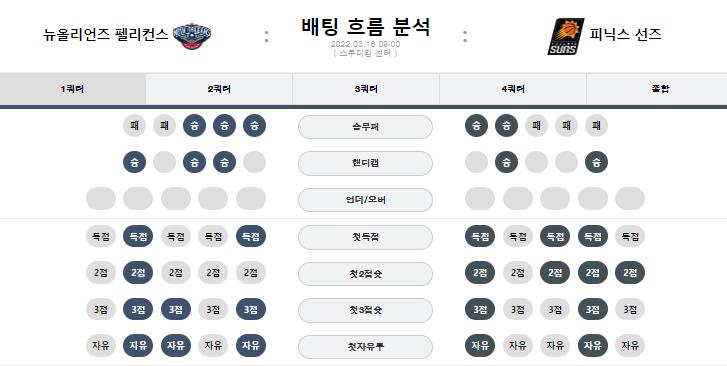727x366 pixels.
Task: Click the highlighted 2점 circle on Pelicans side
Action: 138,273
